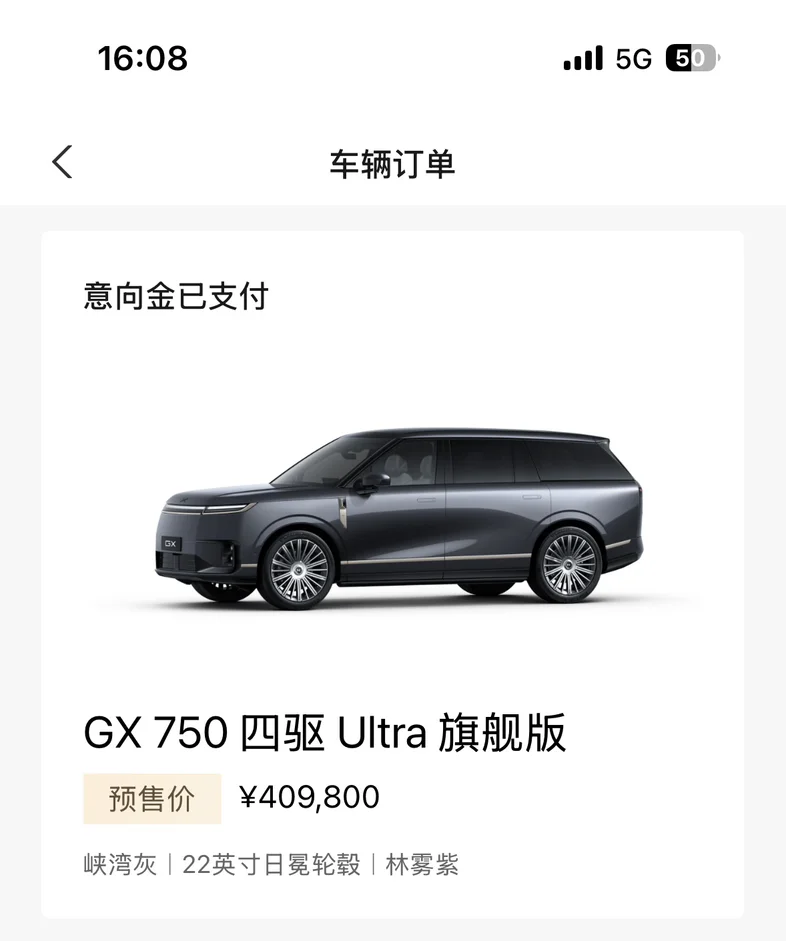The image size is (786, 941).
Task: Tap the ¥409,800 price text
Action: tap(309, 798)
